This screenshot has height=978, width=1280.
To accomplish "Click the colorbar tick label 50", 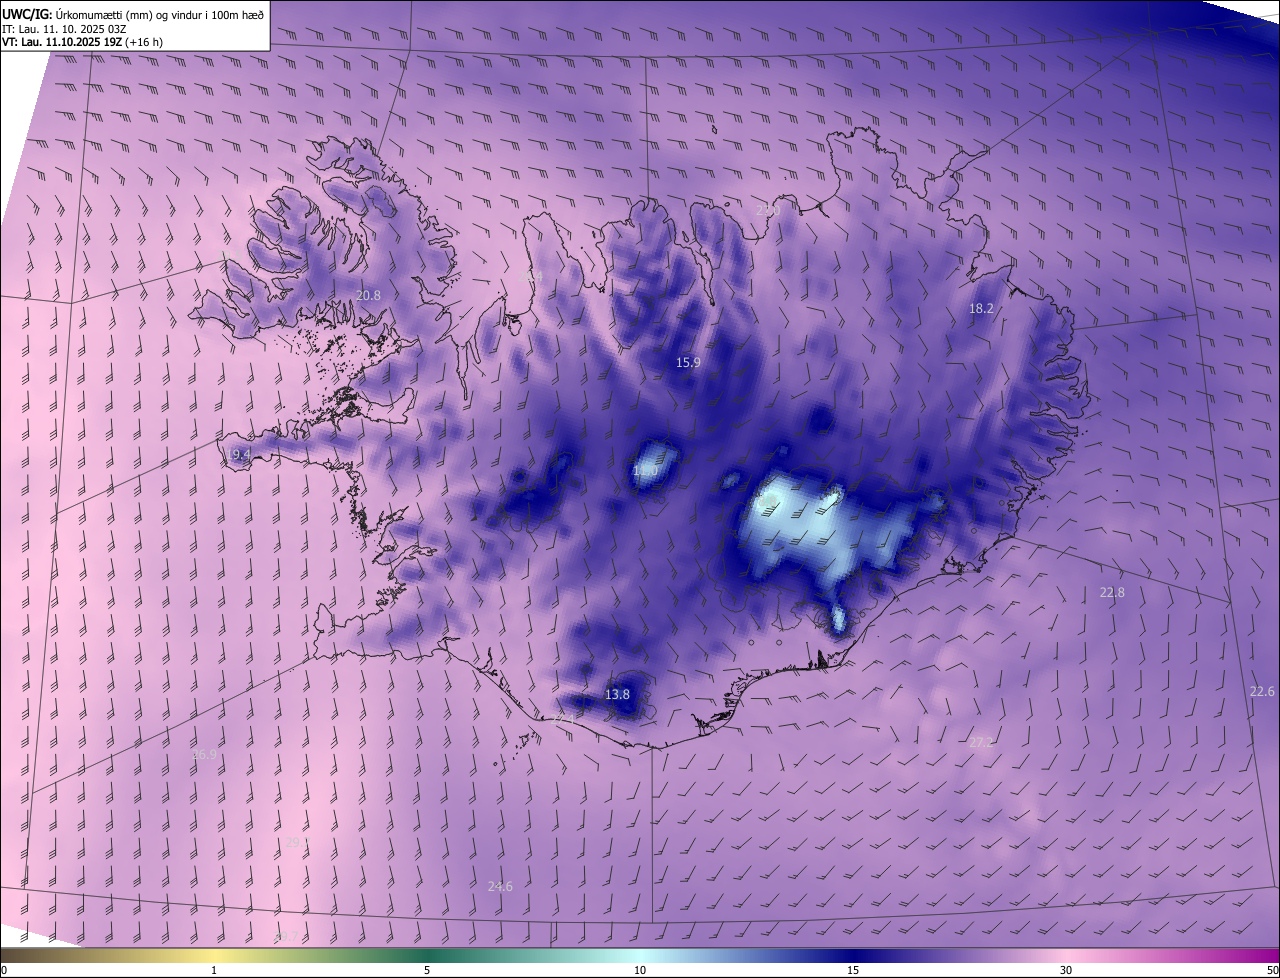I will pyautogui.click(x=1272, y=971).
